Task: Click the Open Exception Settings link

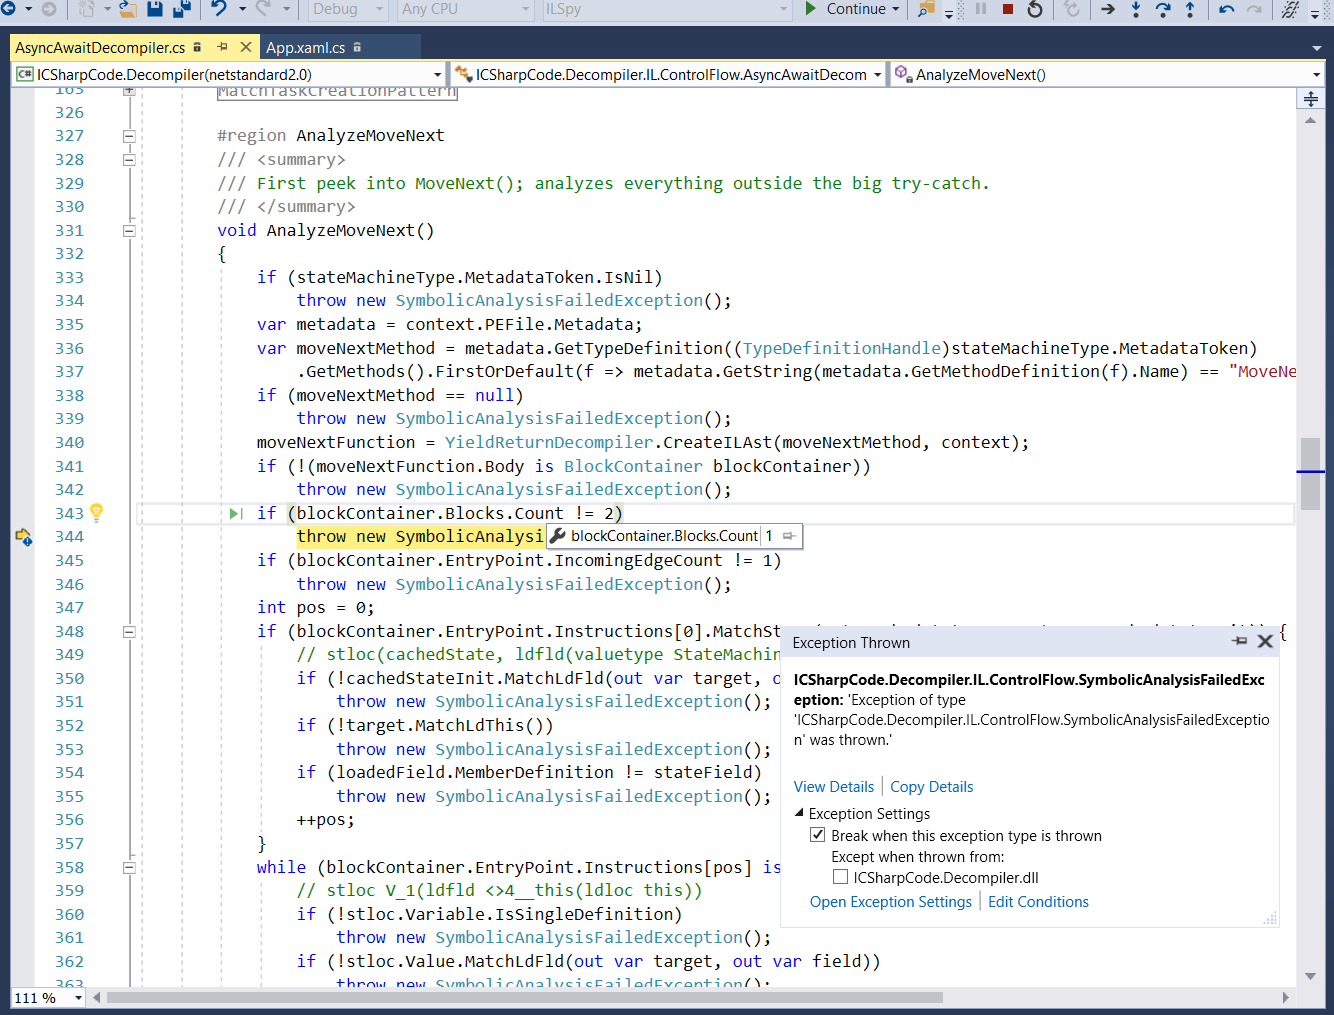Action: (x=890, y=901)
